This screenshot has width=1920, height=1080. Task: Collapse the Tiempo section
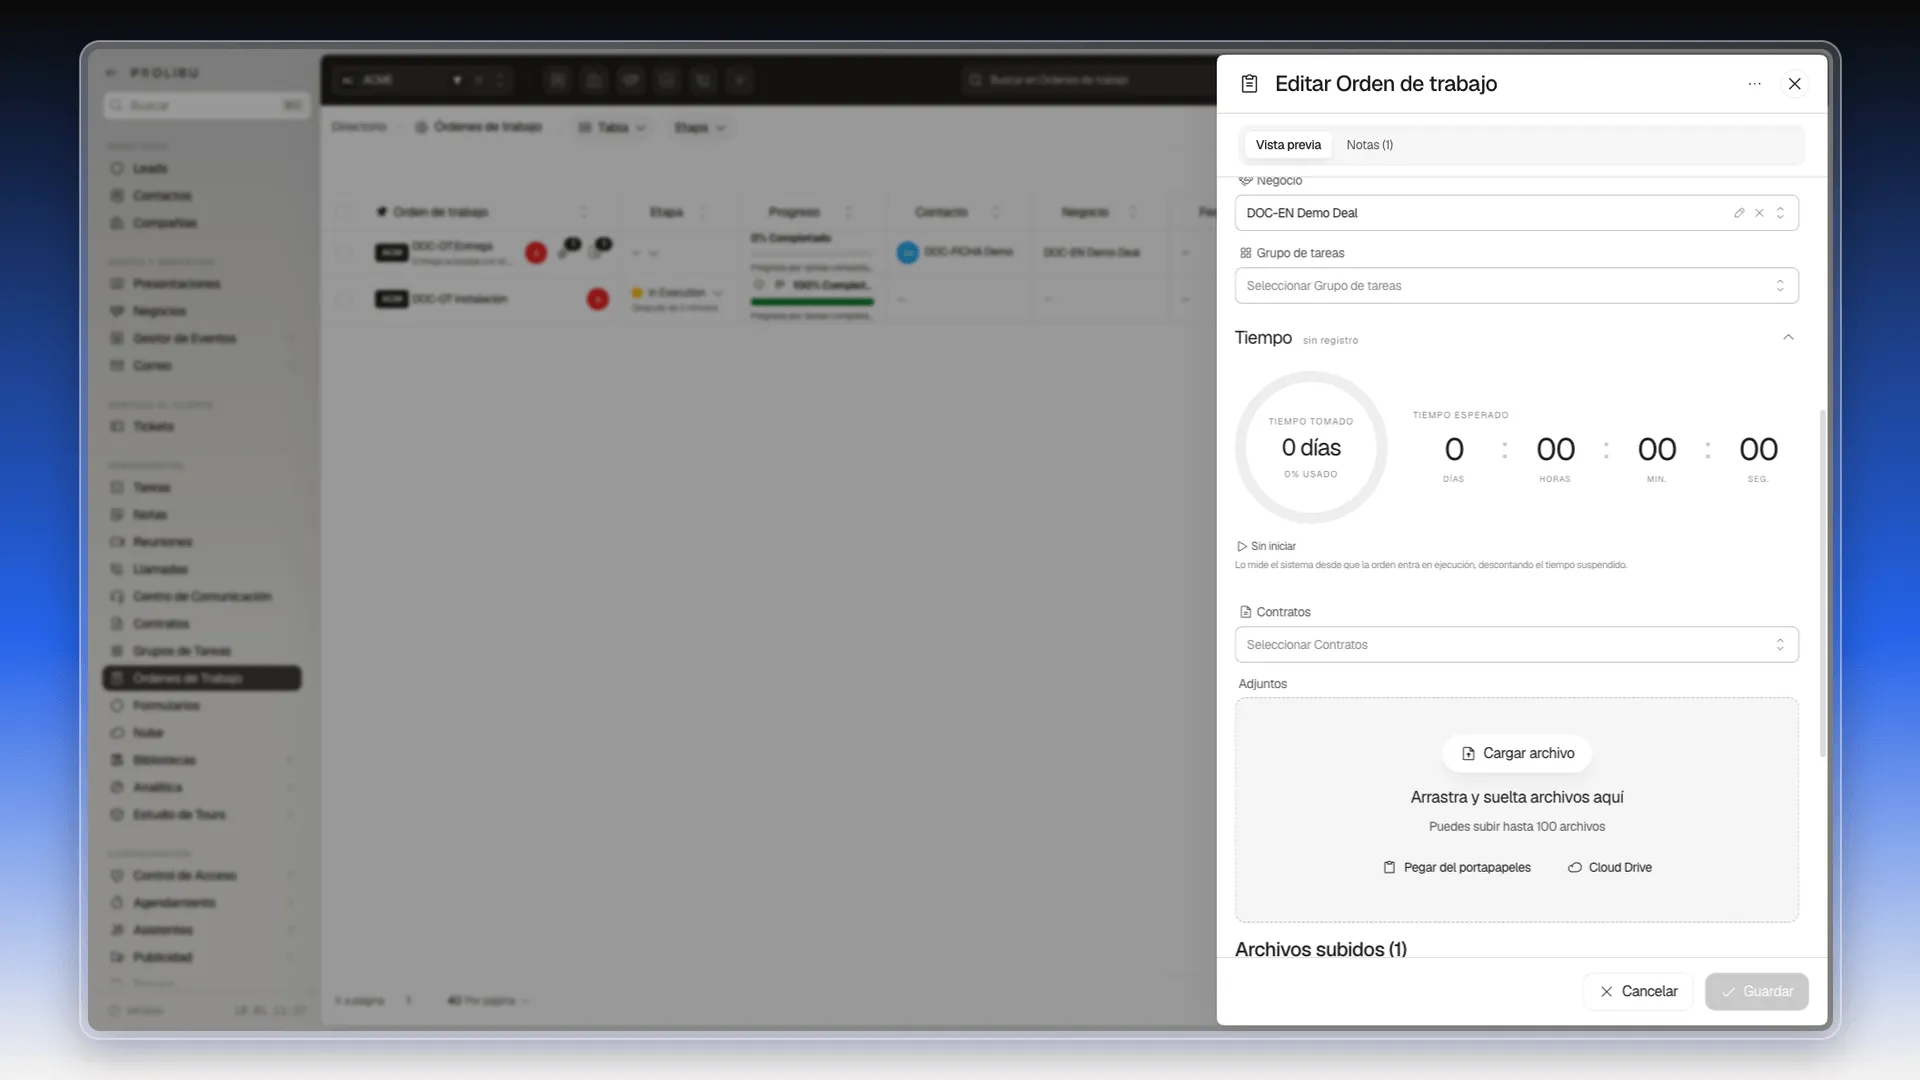tap(1788, 338)
